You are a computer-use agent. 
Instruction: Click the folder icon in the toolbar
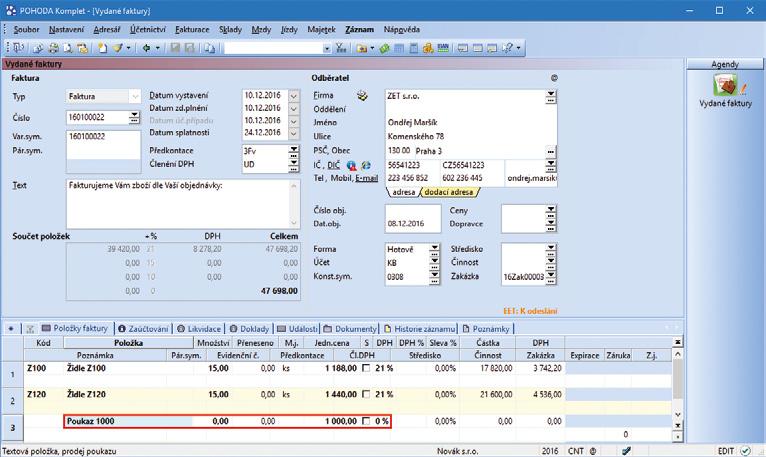pos(362,48)
